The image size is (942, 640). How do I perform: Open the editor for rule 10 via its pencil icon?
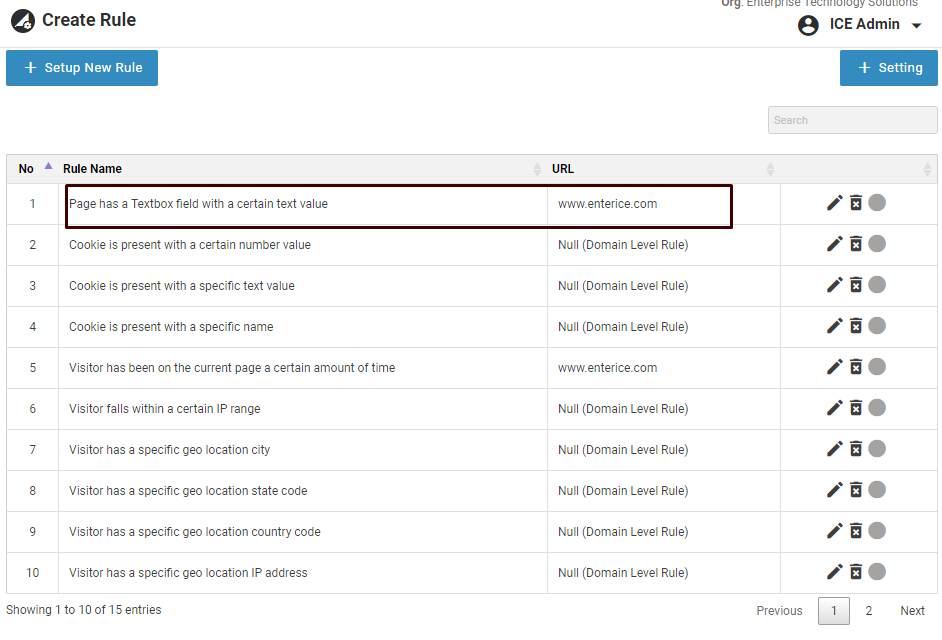(x=835, y=572)
